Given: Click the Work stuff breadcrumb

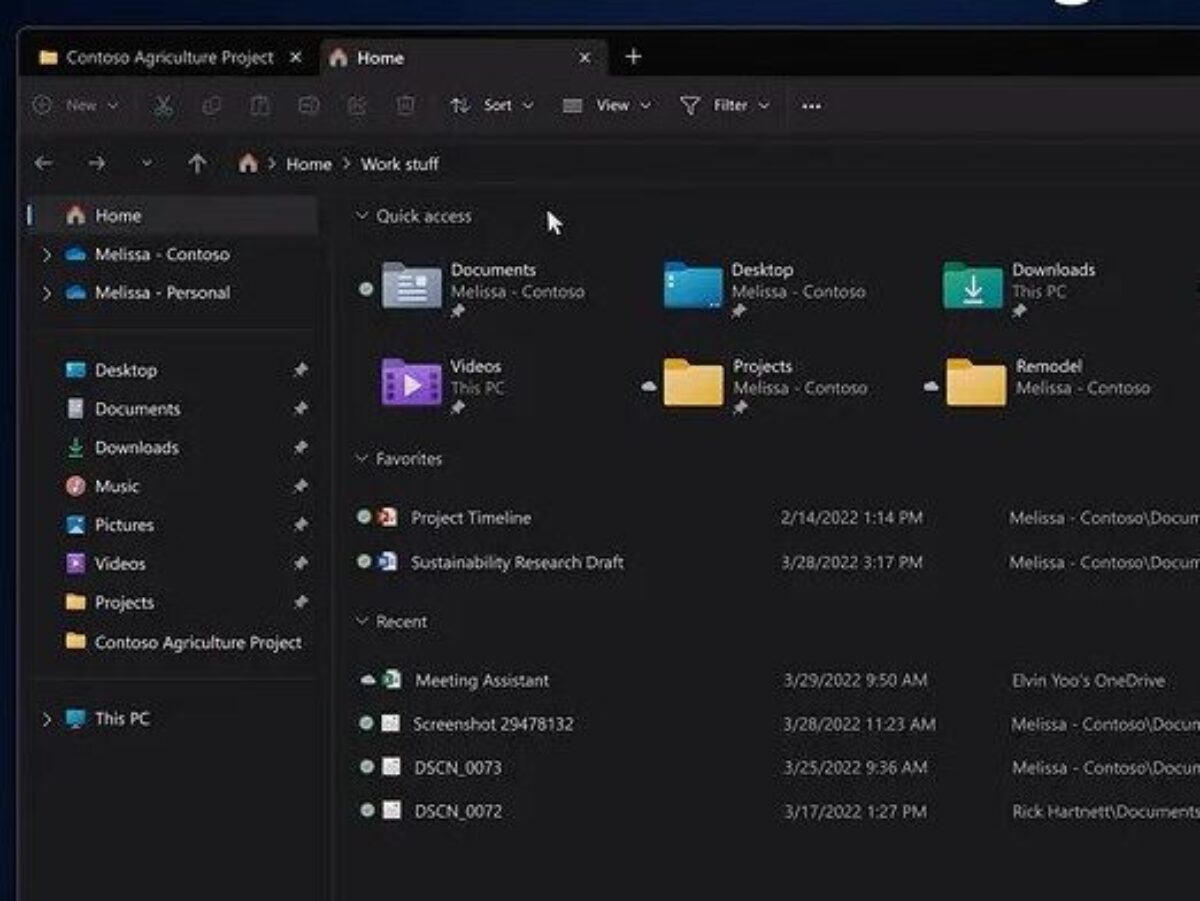Looking at the screenshot, I should click(x=400, y=164).
